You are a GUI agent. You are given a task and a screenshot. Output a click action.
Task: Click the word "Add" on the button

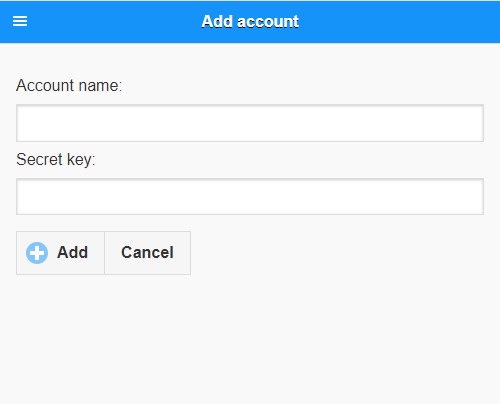[72, 252]
